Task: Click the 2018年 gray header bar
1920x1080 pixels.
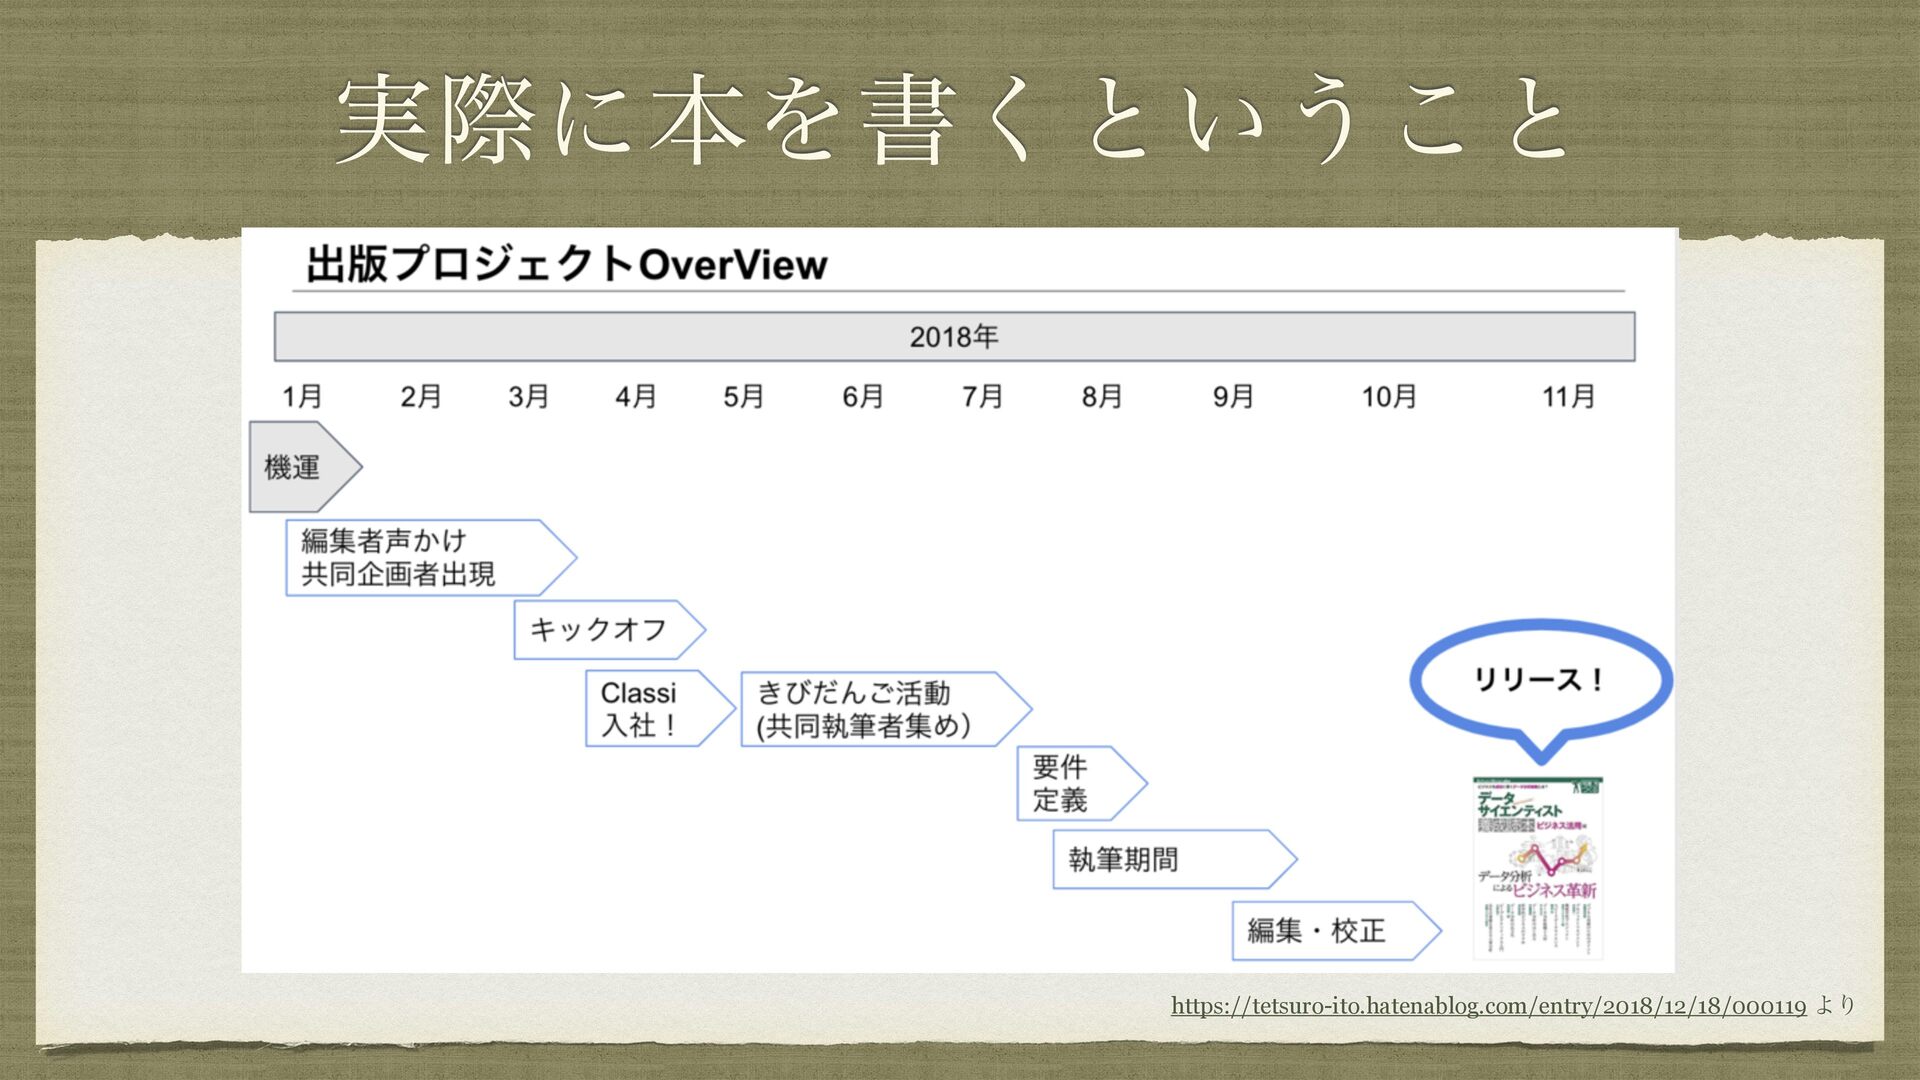Action: (954, 337)
